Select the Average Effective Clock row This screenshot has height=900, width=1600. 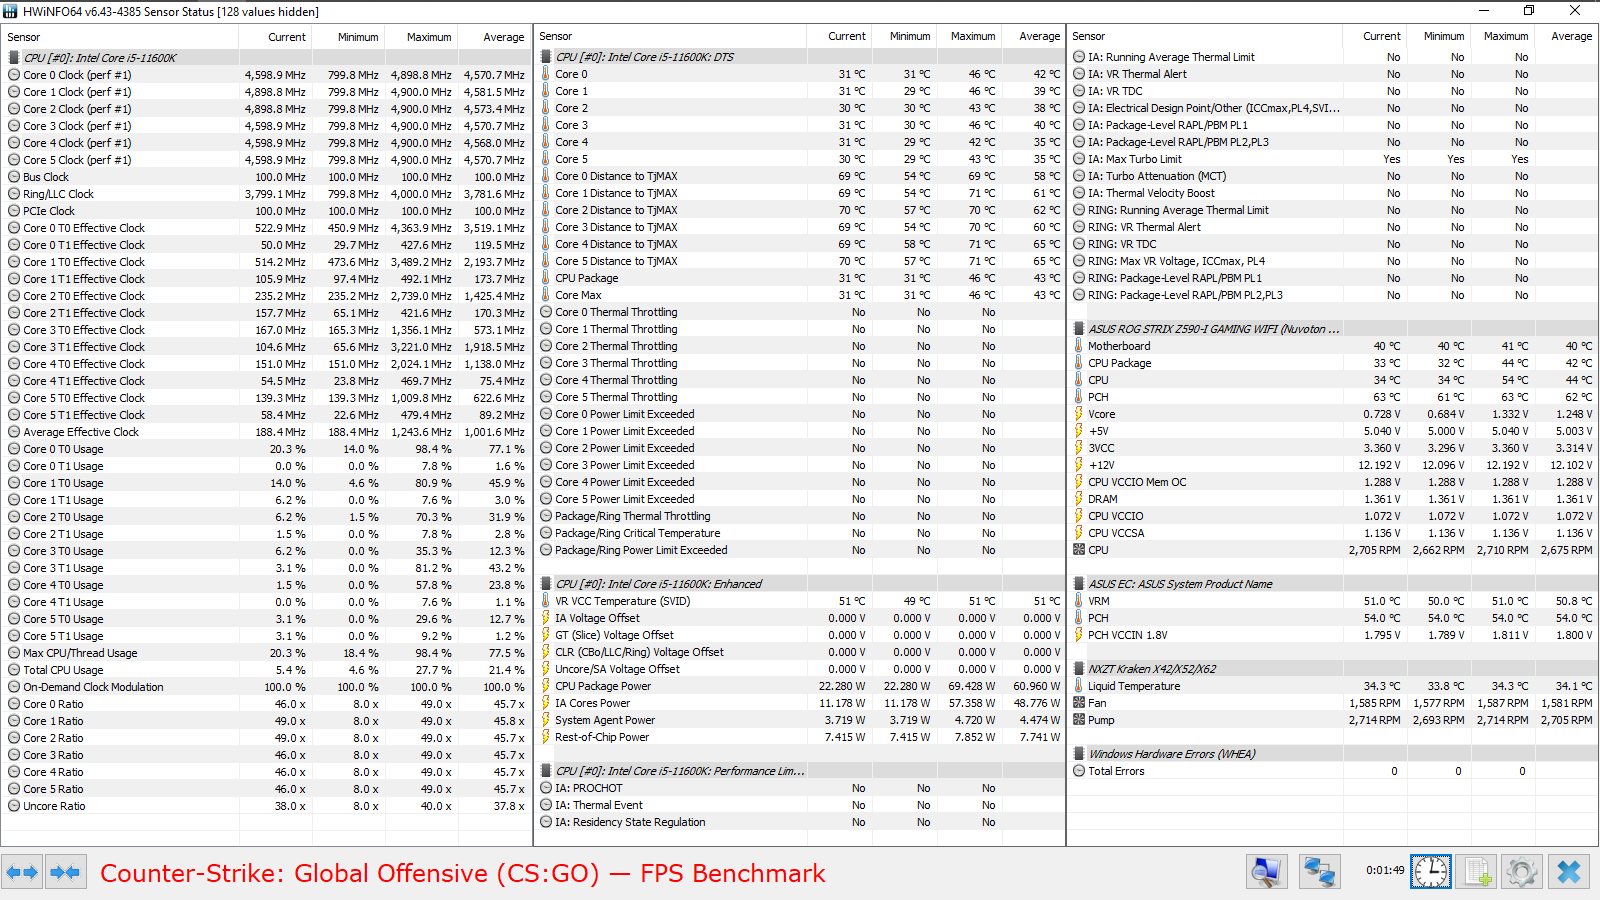pos(266,432)
